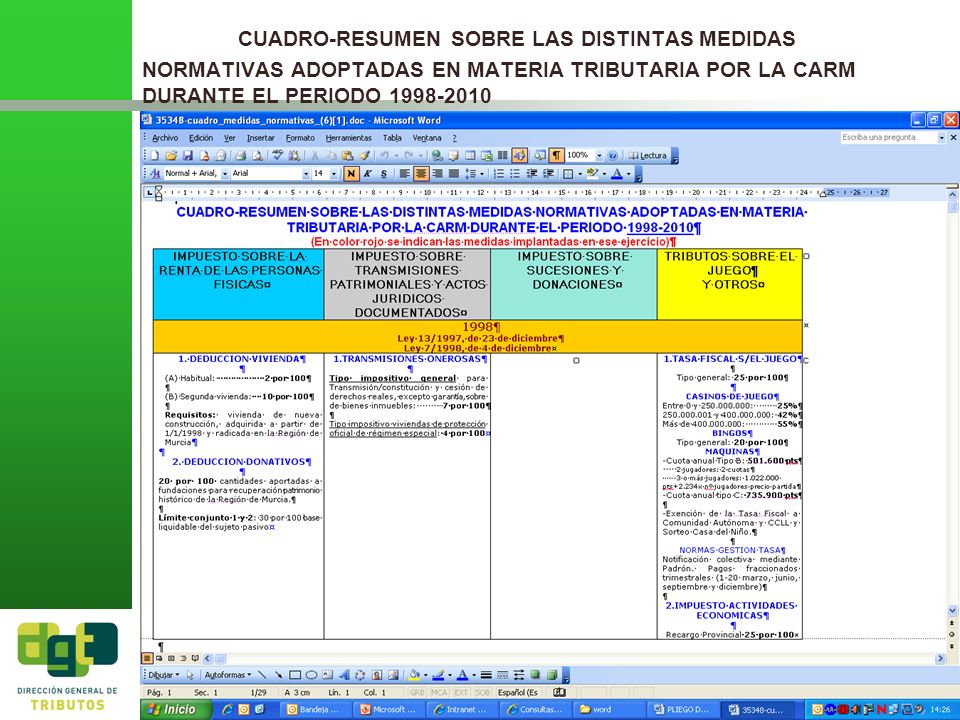Click the Undo arrow icon
Viewport: 960px width, 720px height.
(x=384, y=156)
